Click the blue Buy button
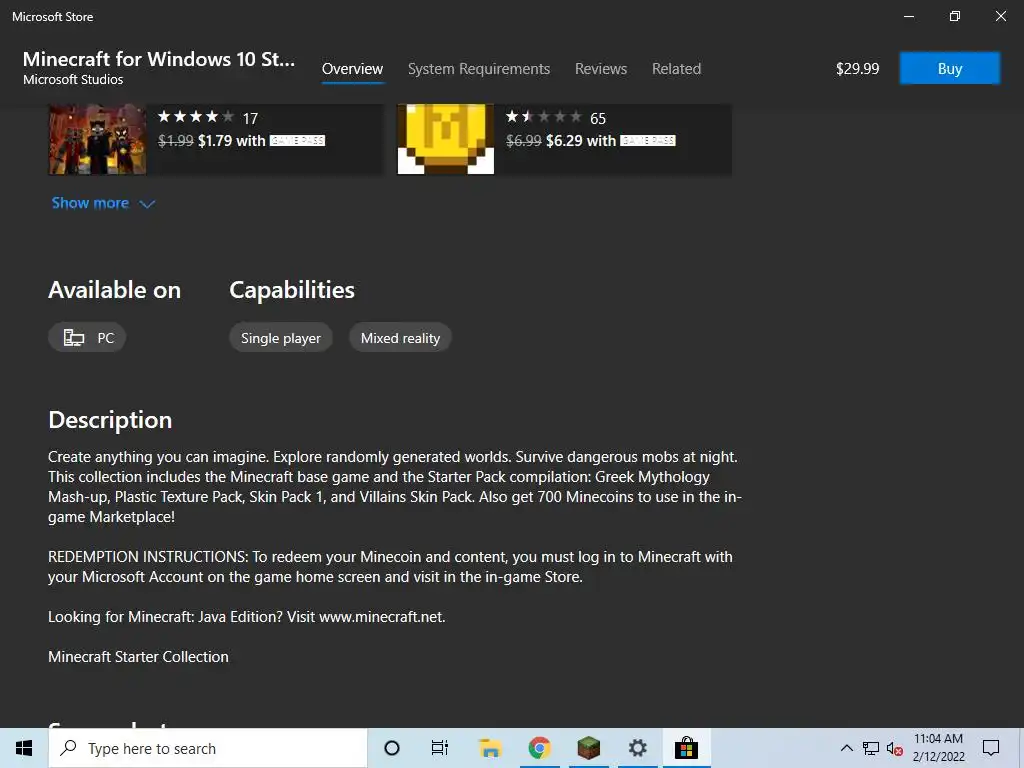 [950, 69]
